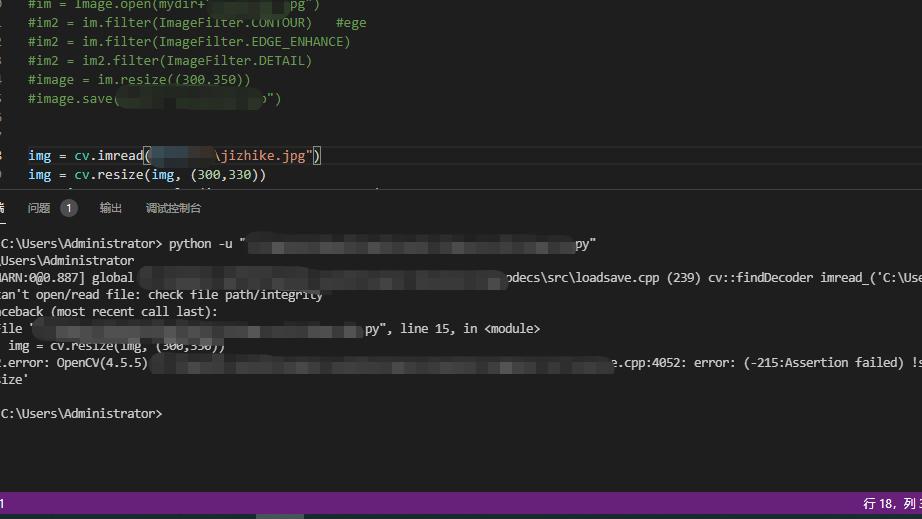Click 'error: OpenCV(4.5.5)' in terminal output
Viewport: 922px width, 519px height.
tap(77, 363)
